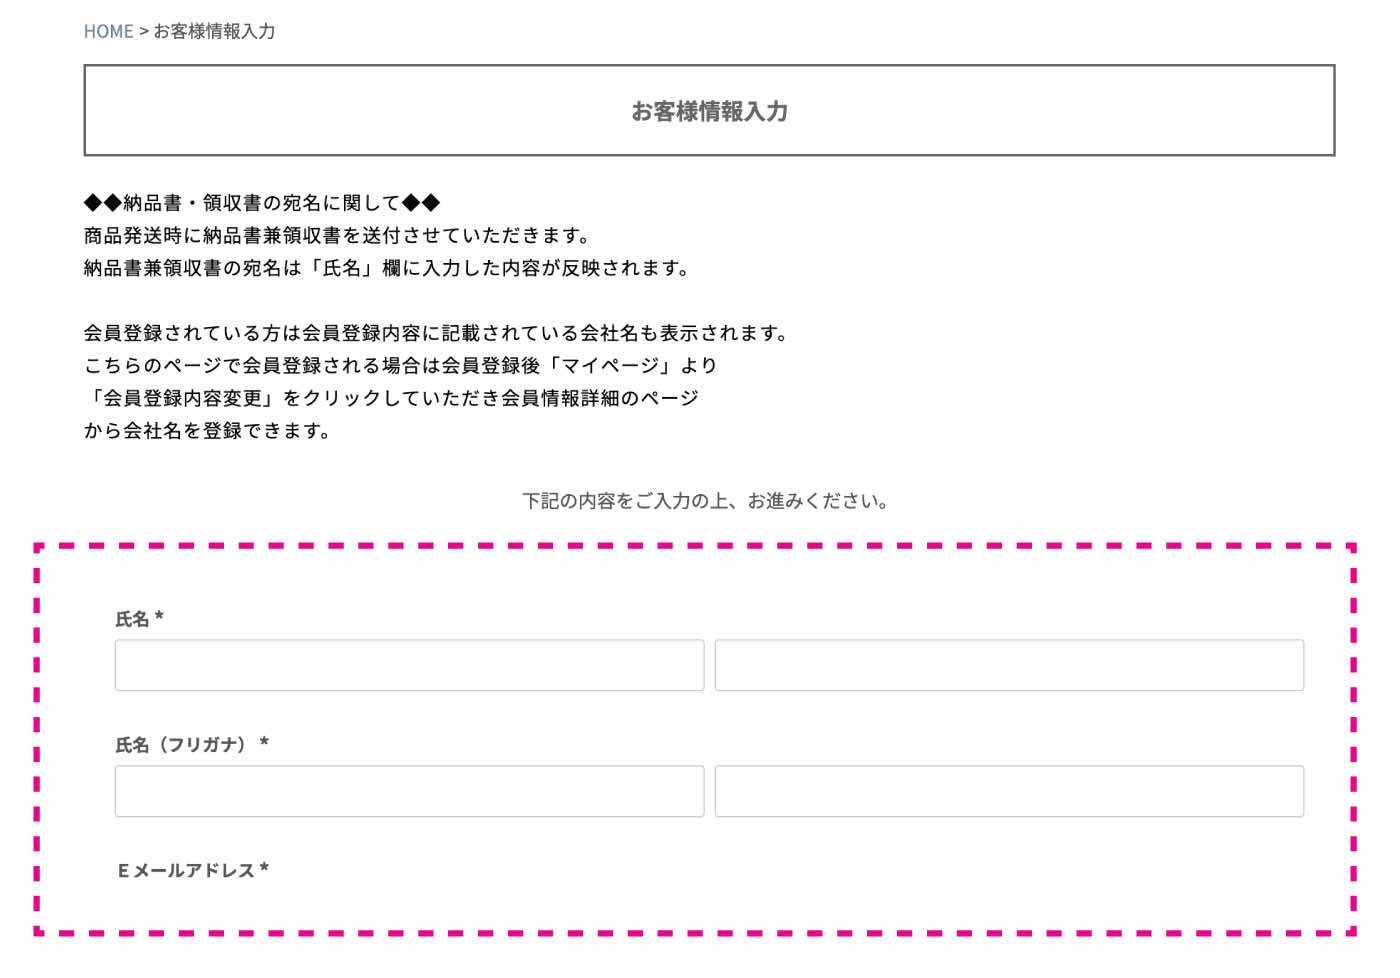Click the 氏名 first name input field

click(x=1009, y=665)
